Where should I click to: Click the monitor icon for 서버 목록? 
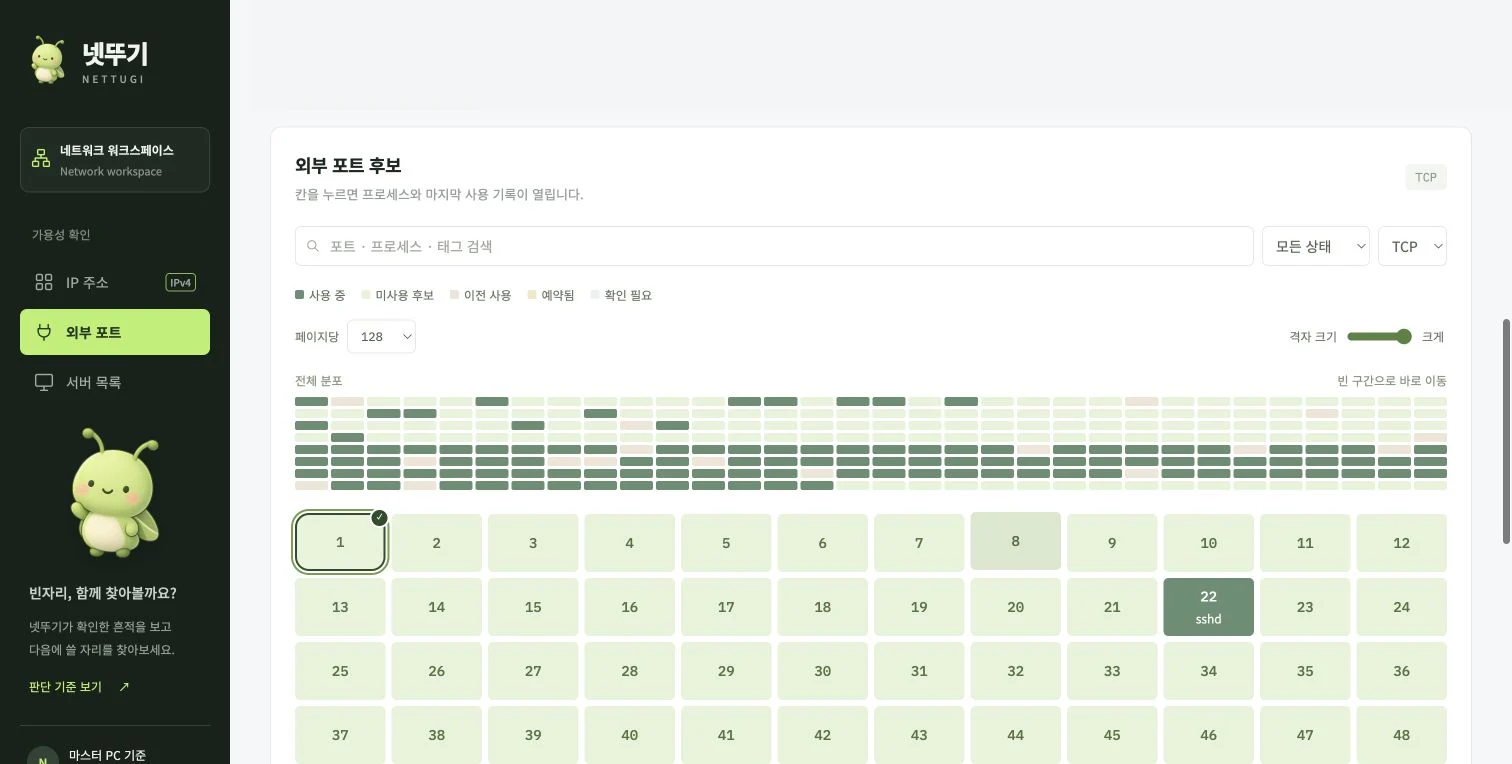44,382
